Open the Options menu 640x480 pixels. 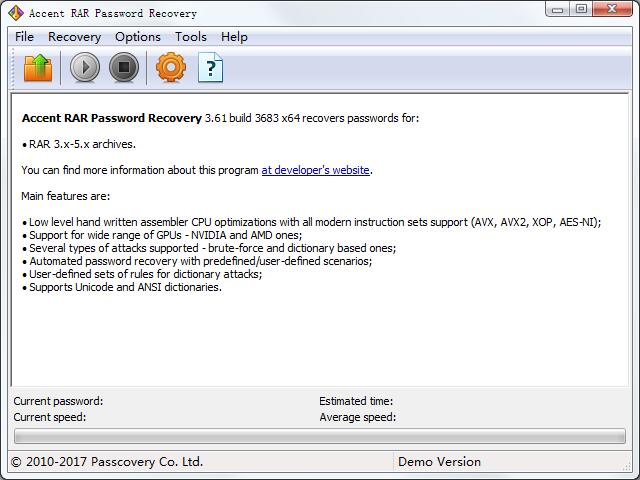pyautogui.click(x=138, y=37)
